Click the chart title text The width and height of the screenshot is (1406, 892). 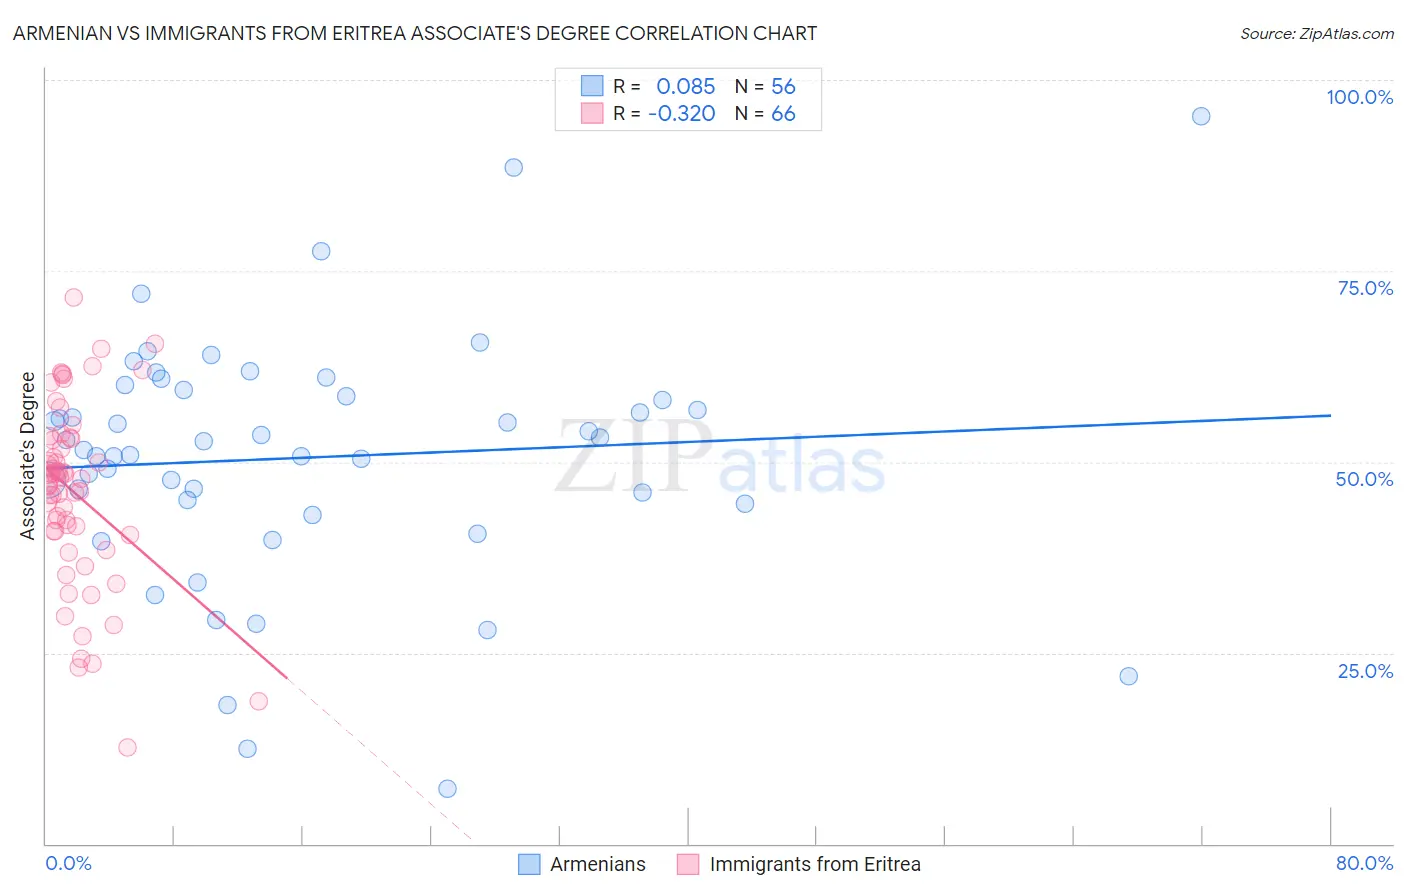415,33
